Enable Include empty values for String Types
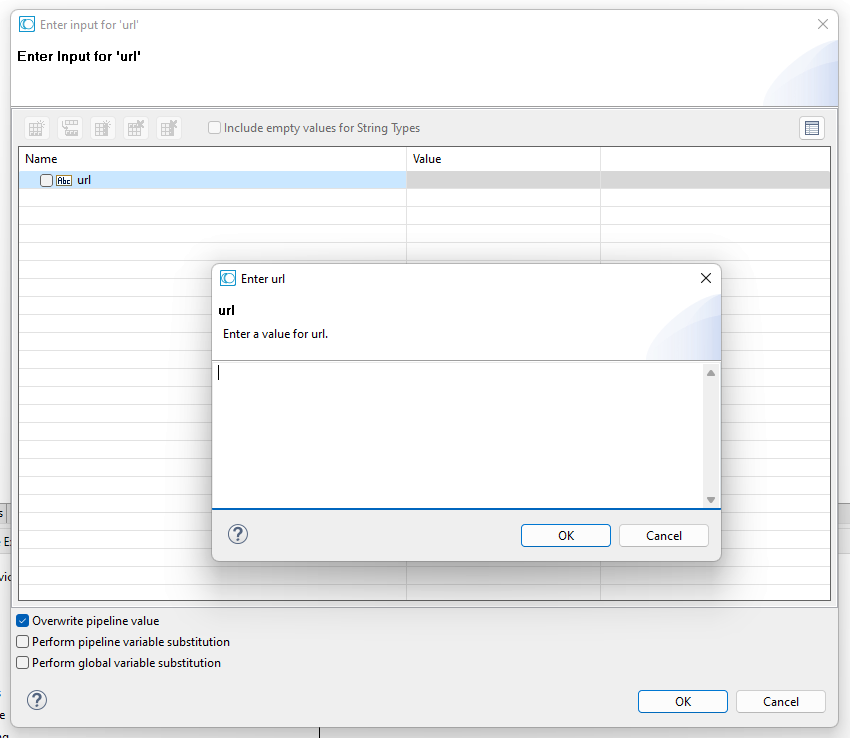The width and height of the screenshot is (850, 738). tap(214, 128)
